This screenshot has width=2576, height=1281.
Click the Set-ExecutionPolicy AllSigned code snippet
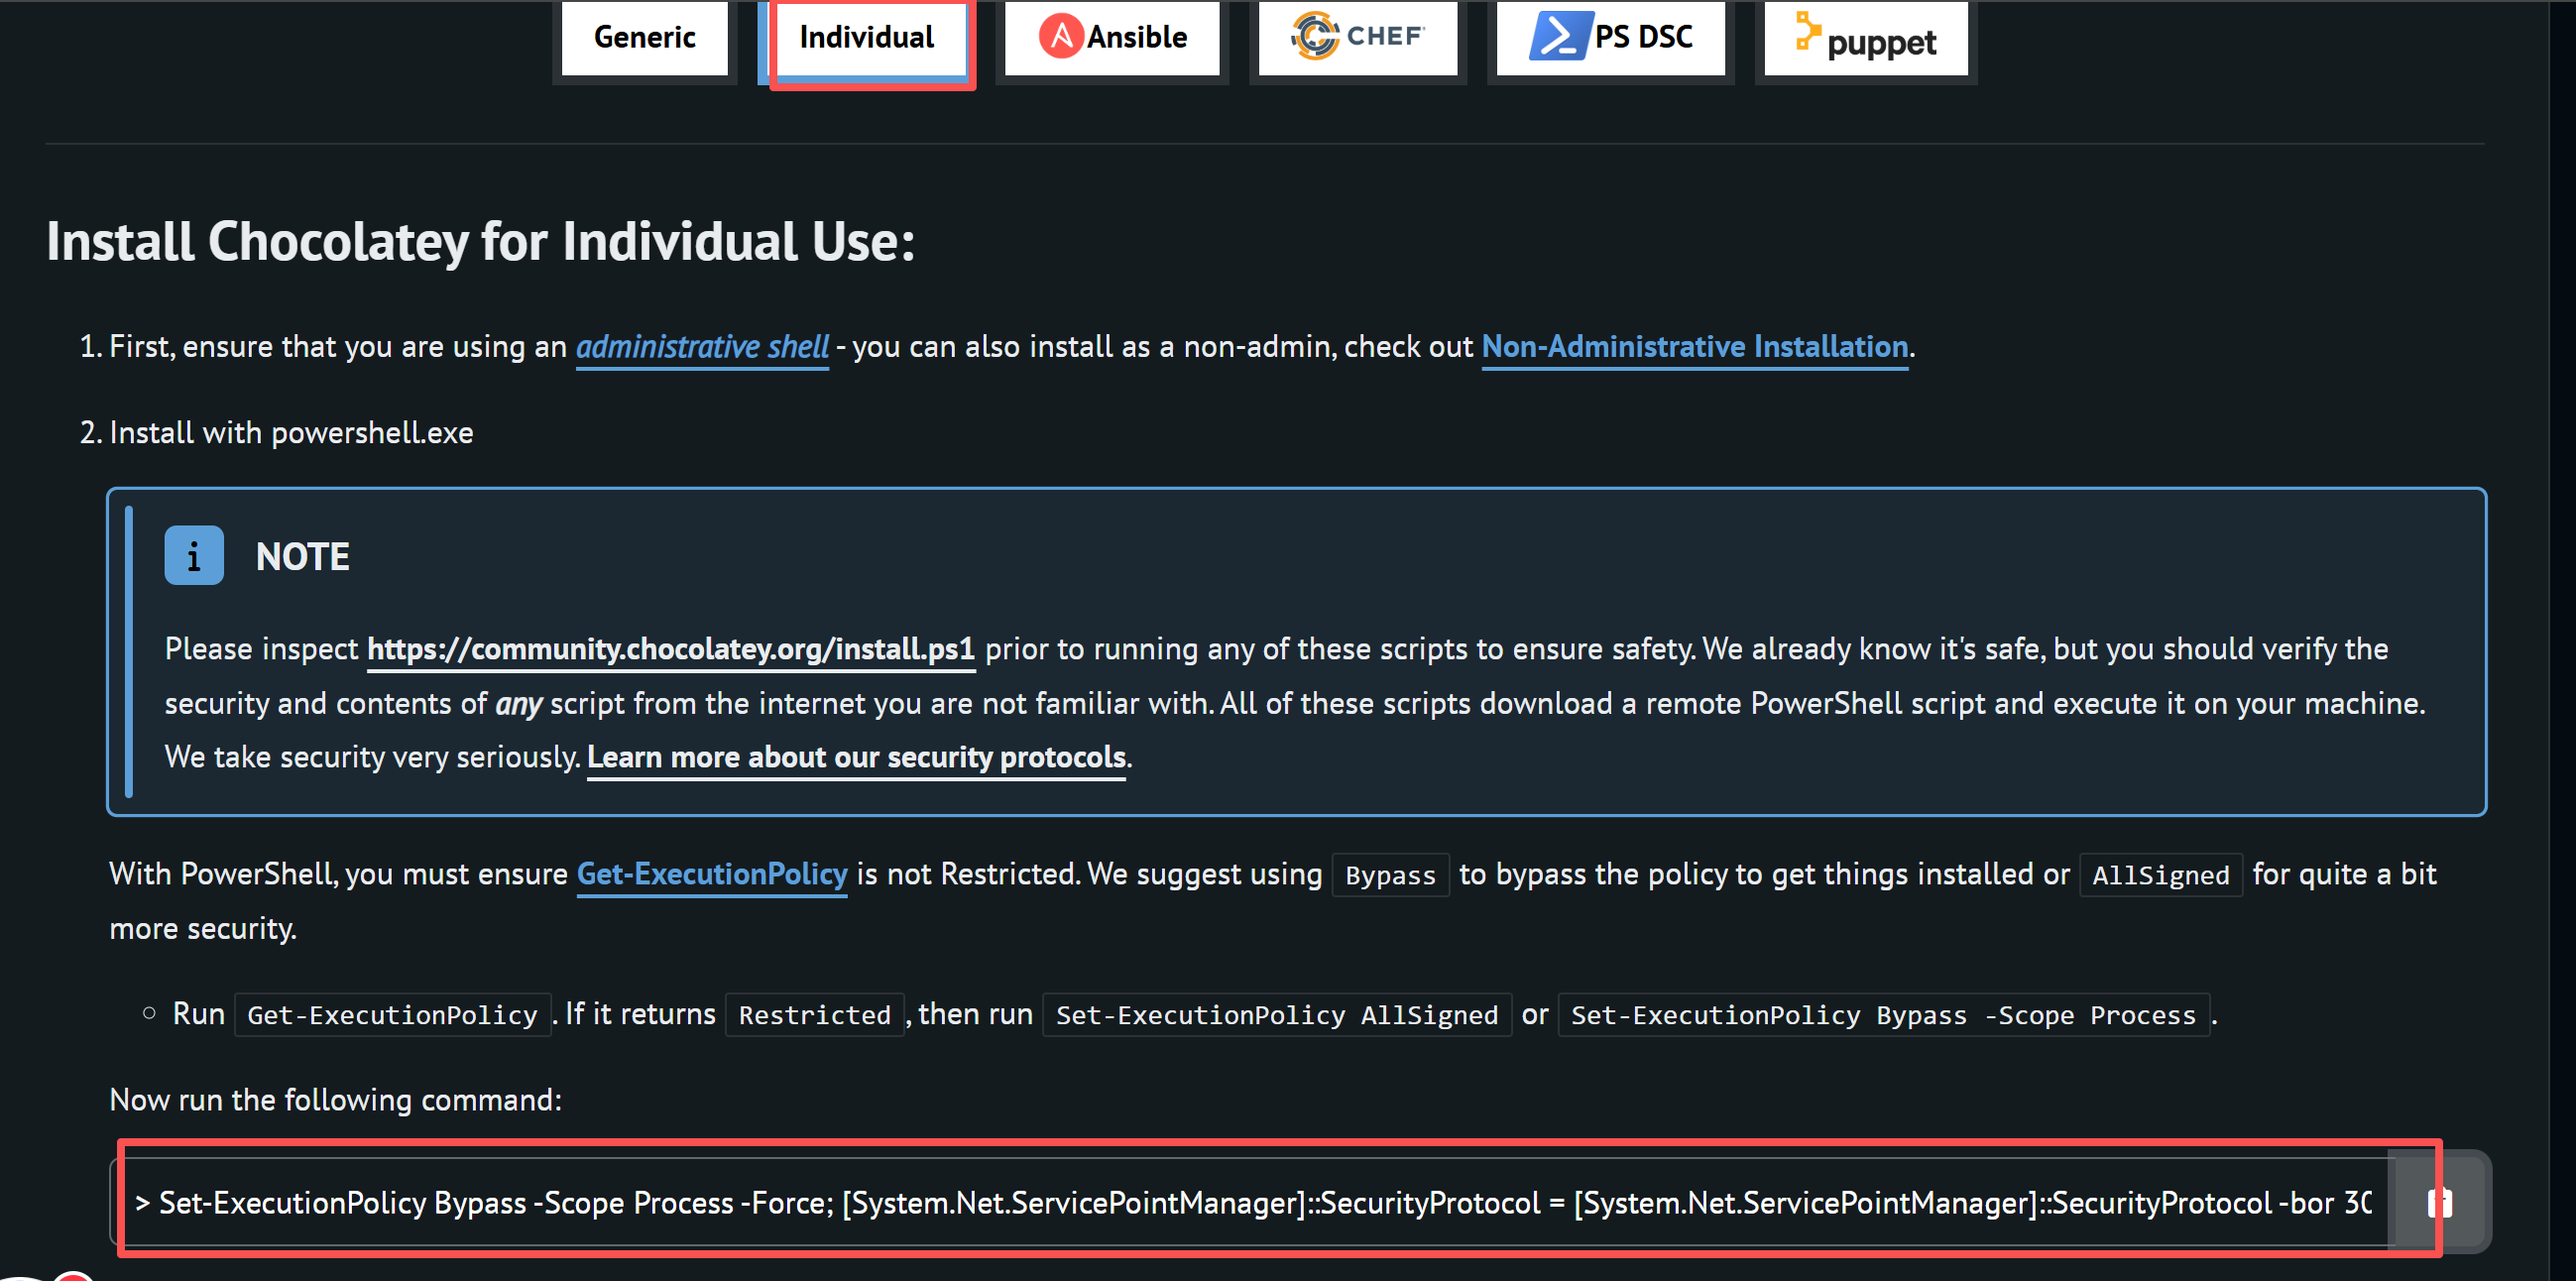tap(1276, 1015)
